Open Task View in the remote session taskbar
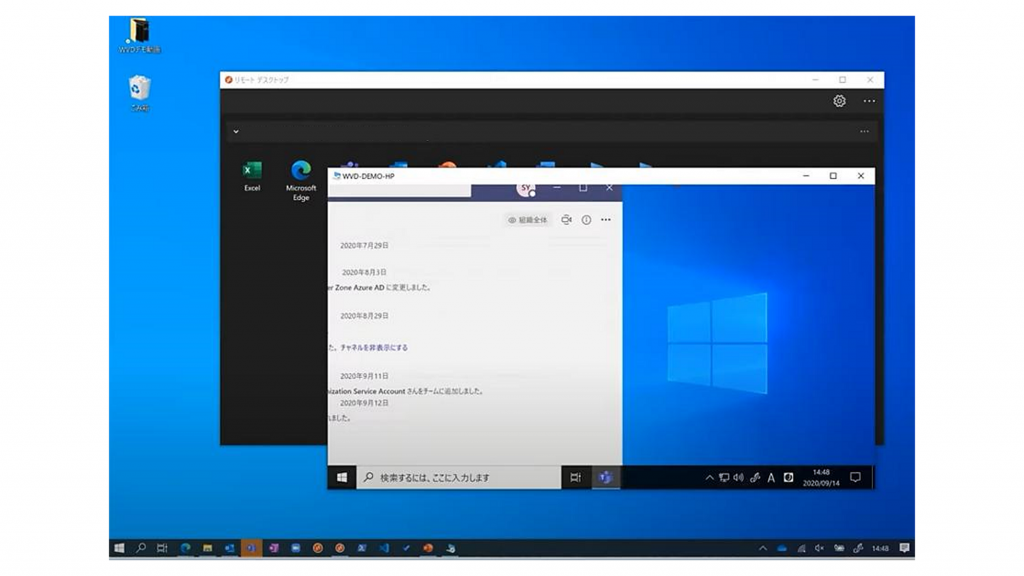The image size is (1024, 576). 575,478
